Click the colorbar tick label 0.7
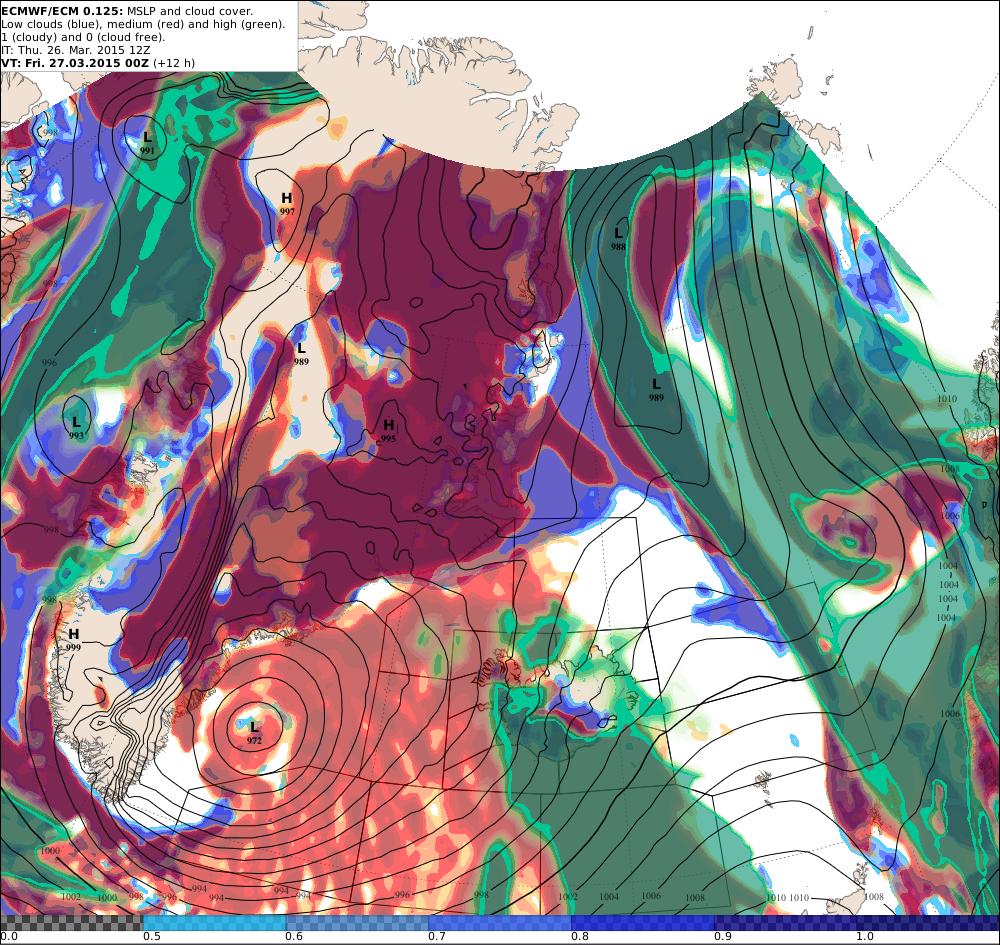 [x=437, y=937]
